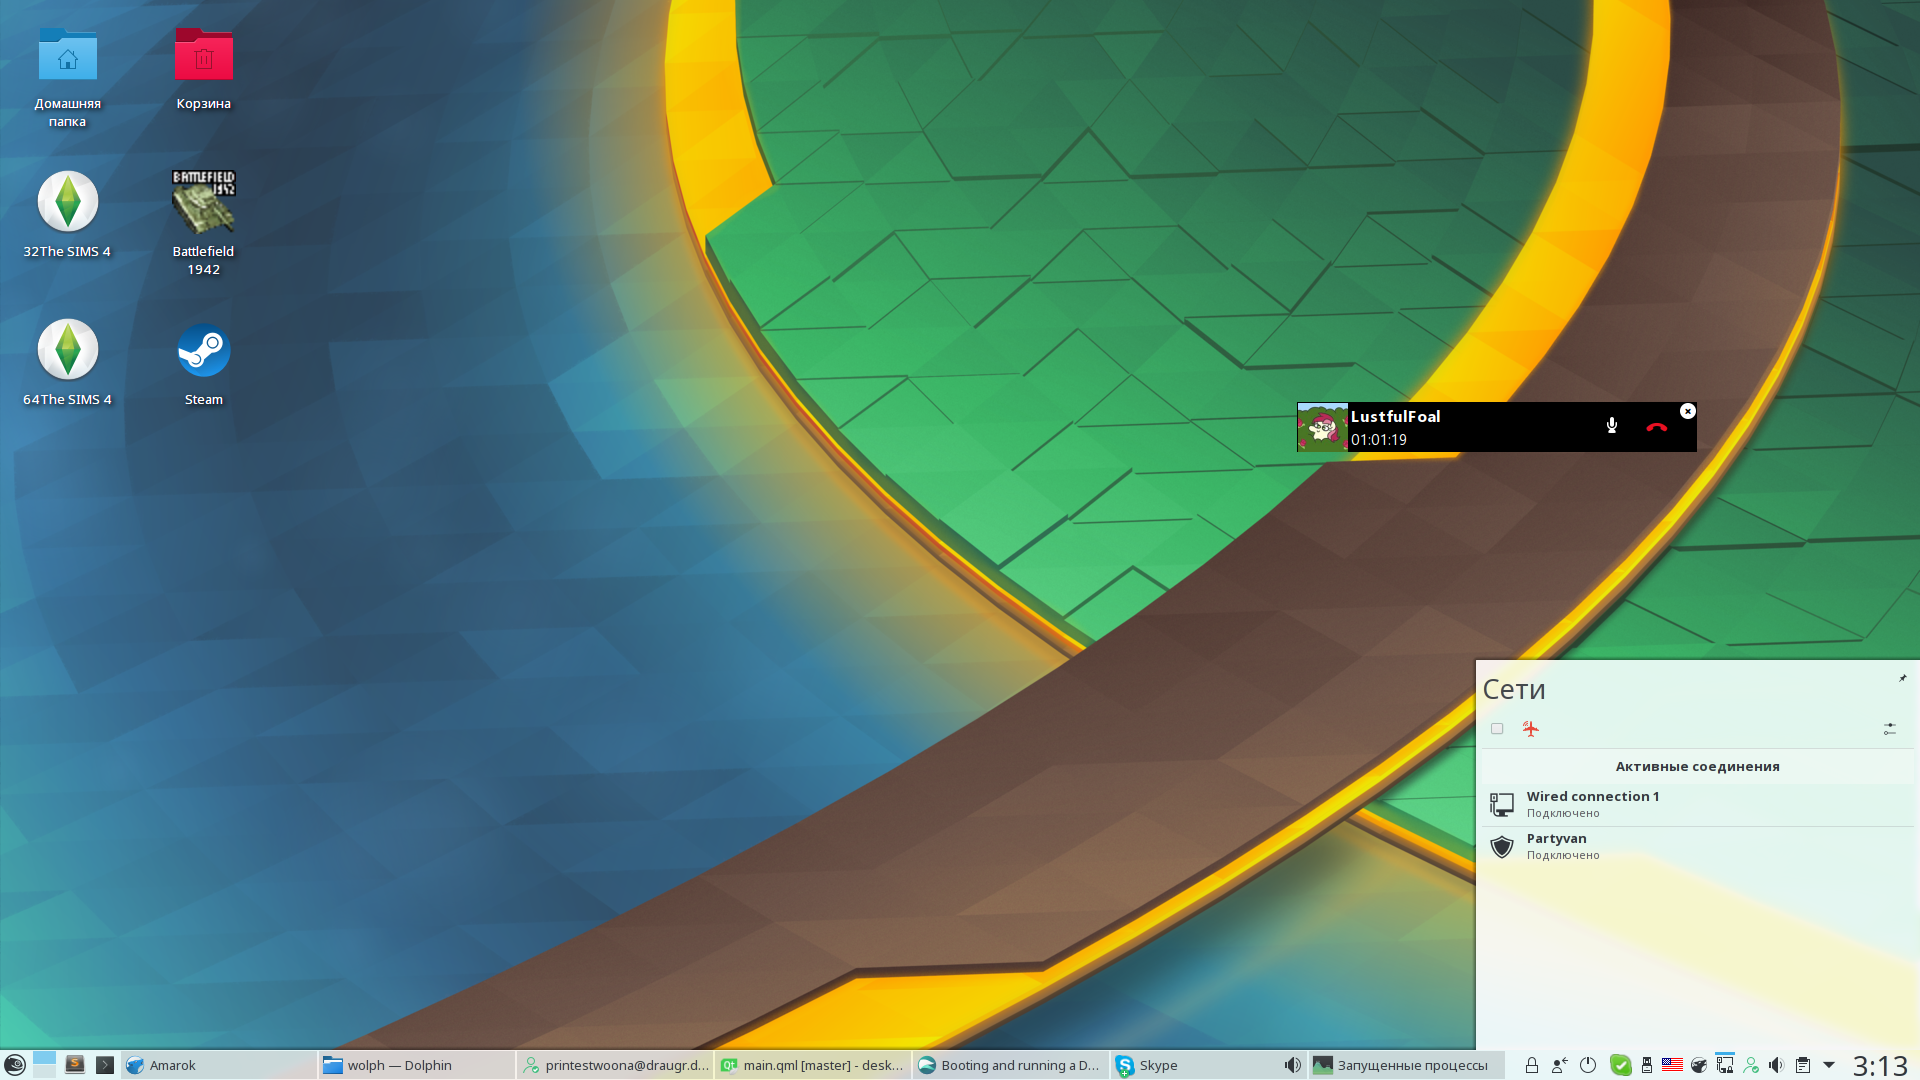Toggle the networking enable checkbox in Сети
The height and width of the screenshot is (1080, 1920).
click(x=1497, y=729)
